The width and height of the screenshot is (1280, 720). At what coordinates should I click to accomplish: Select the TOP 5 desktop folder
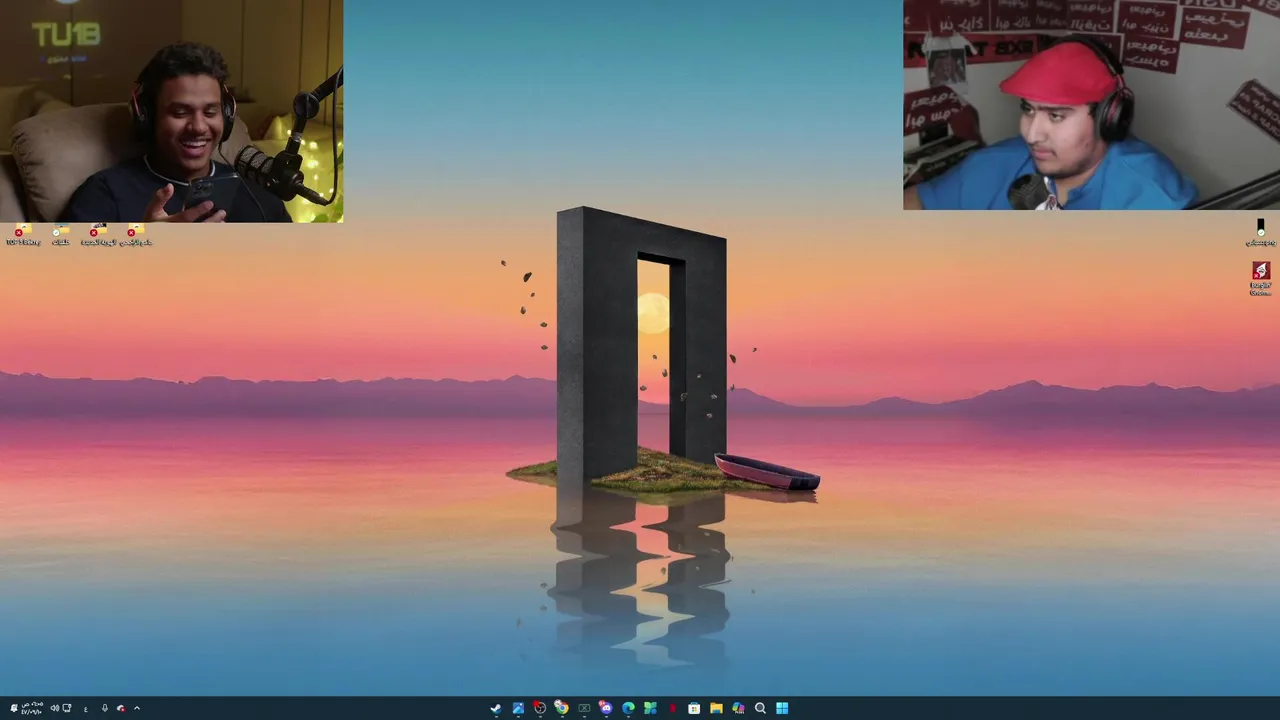[23, 235]
